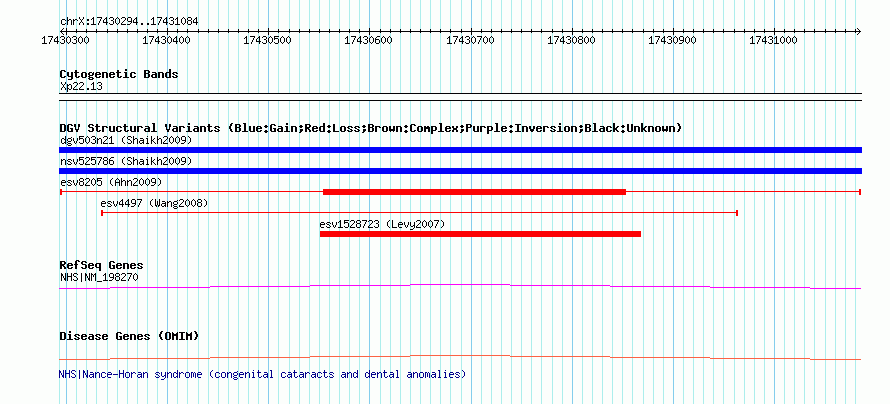Viewport: 890px width, 404px height.
Task: Select the DGV Structural Variants track heading
Action: coord(370,128)
